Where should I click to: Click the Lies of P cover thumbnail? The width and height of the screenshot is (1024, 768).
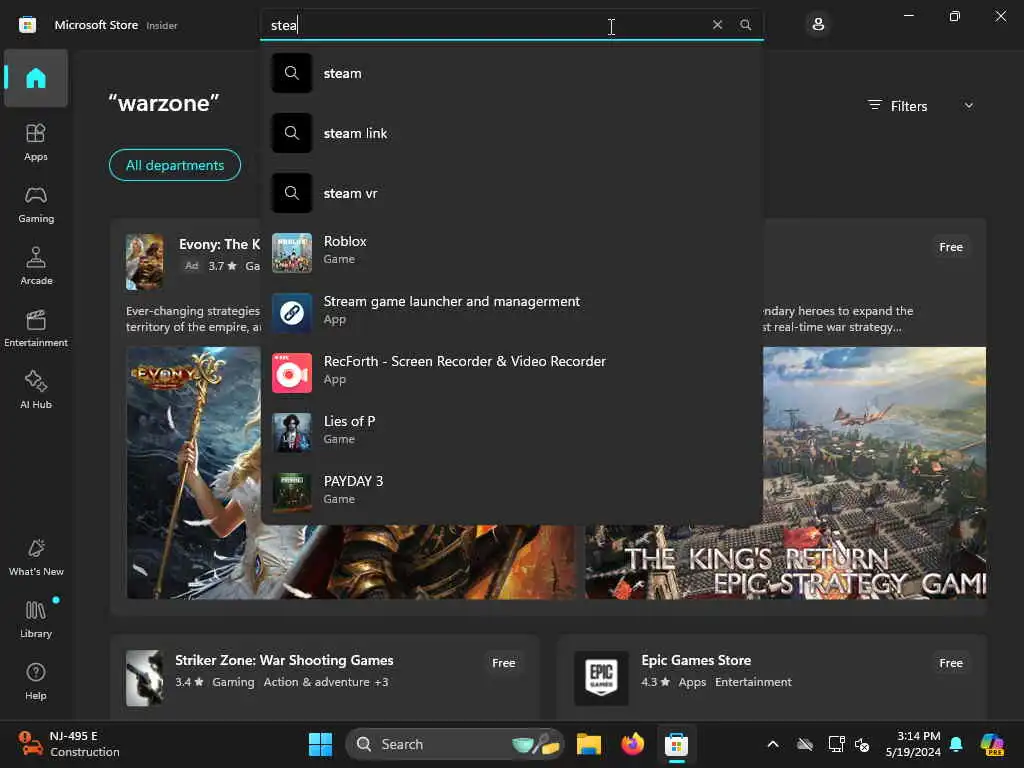292,432
